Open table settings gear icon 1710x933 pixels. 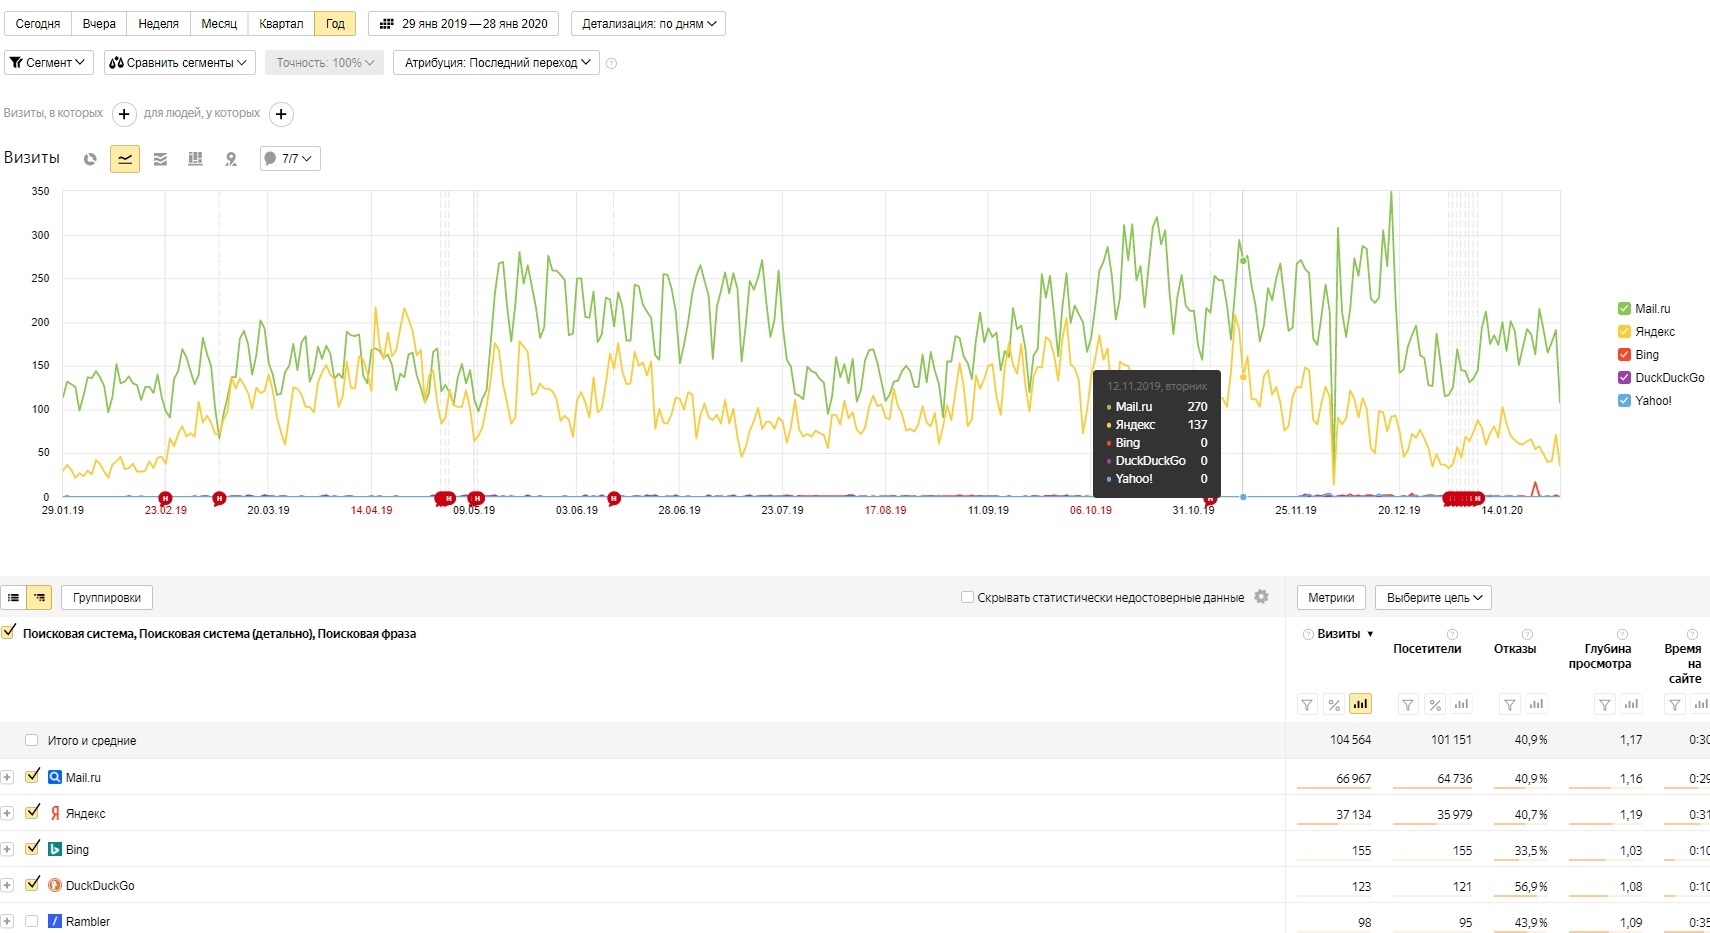1262,597
